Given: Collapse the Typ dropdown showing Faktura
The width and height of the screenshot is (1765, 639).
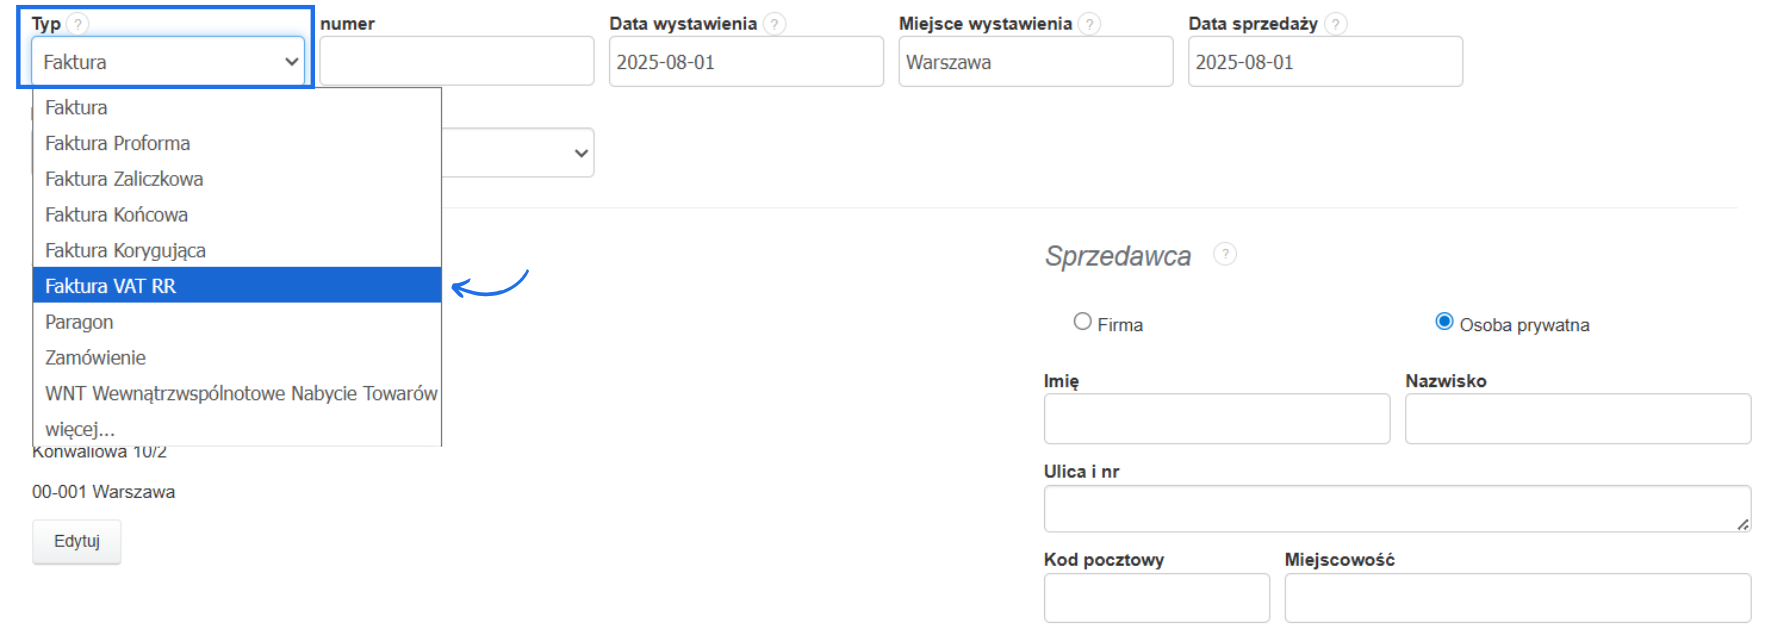Looking at the screenshot, I should pos(168,62).
